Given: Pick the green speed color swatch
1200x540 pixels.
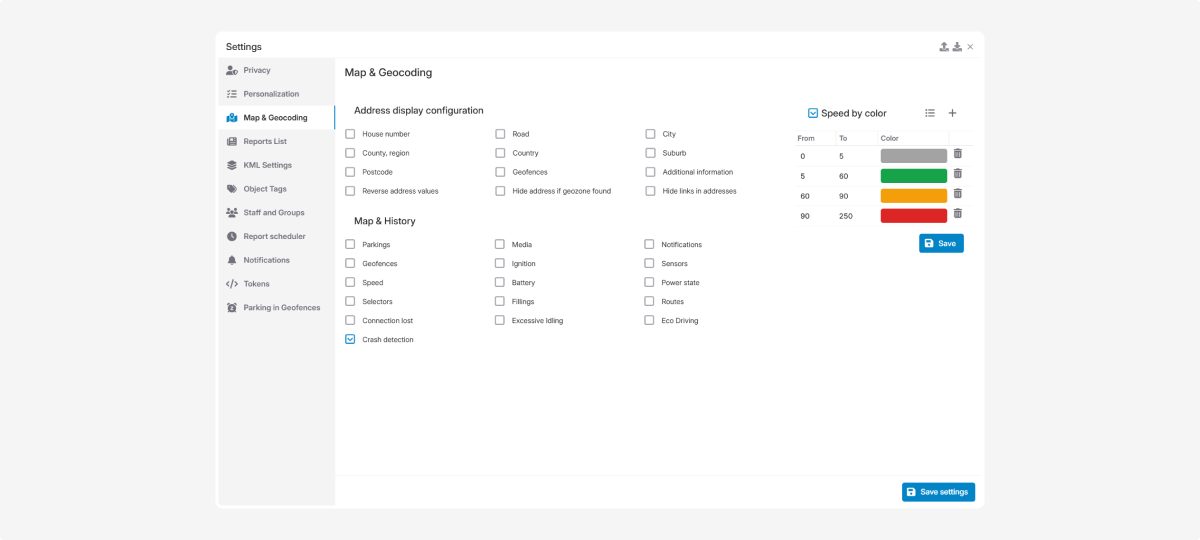Looking at the screenshot, I should point(913,176).
